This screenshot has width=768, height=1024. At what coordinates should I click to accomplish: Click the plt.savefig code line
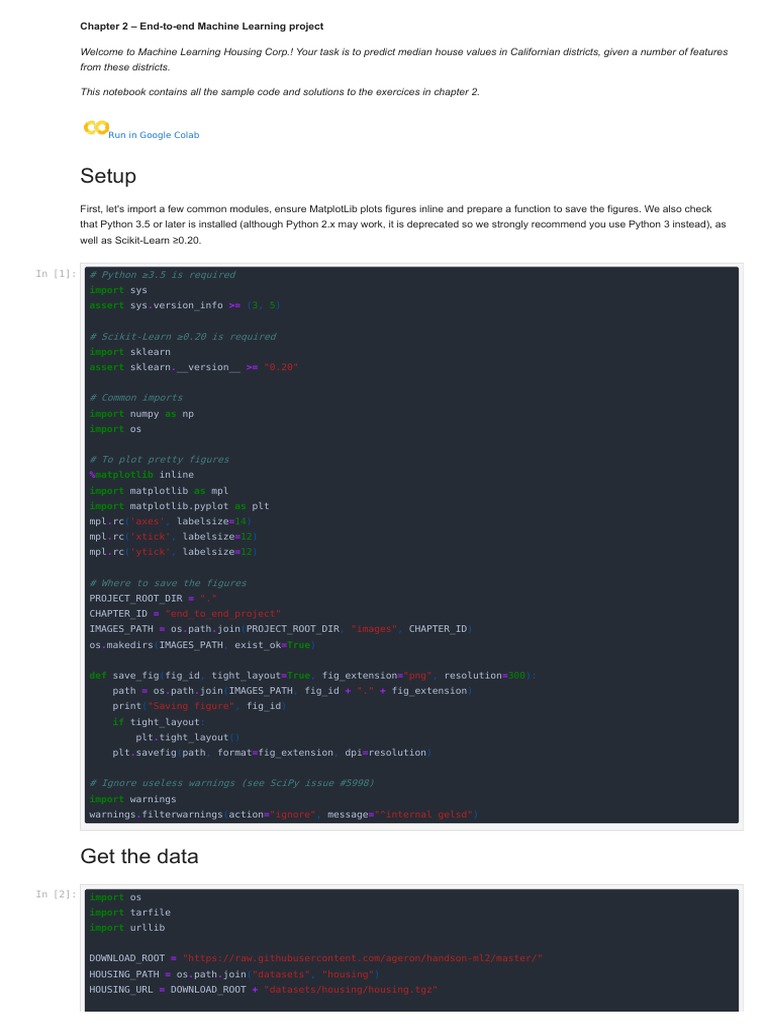[x=271, y=752]
